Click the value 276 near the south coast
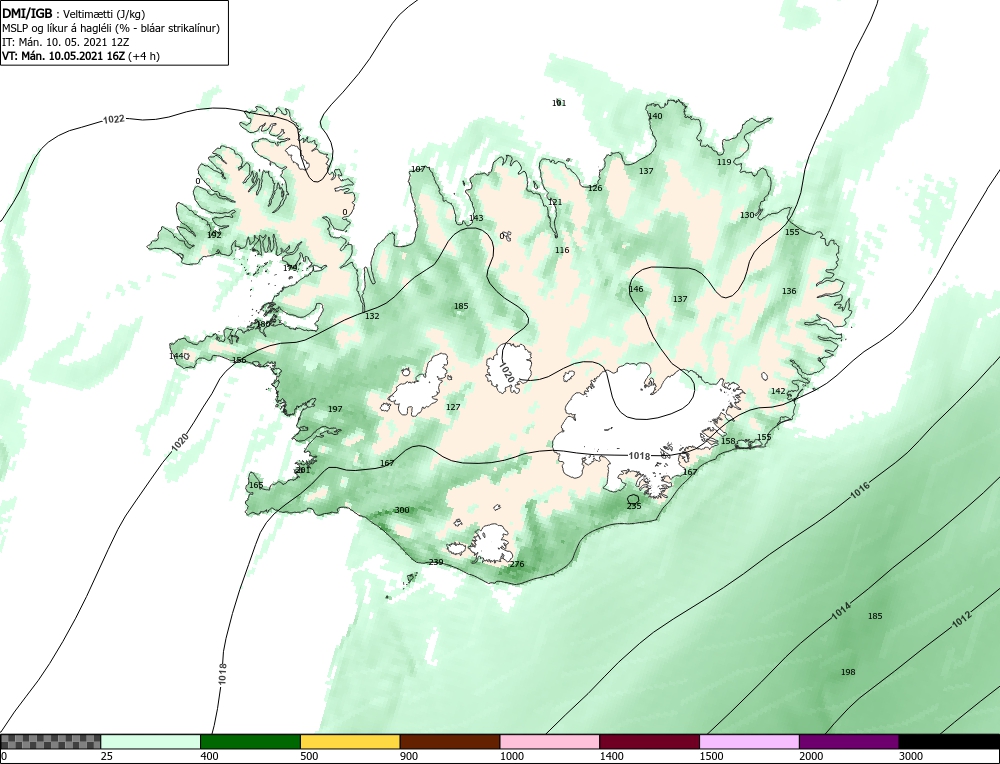The height and width of the screenshot is (764, 1000). (517, 564)
